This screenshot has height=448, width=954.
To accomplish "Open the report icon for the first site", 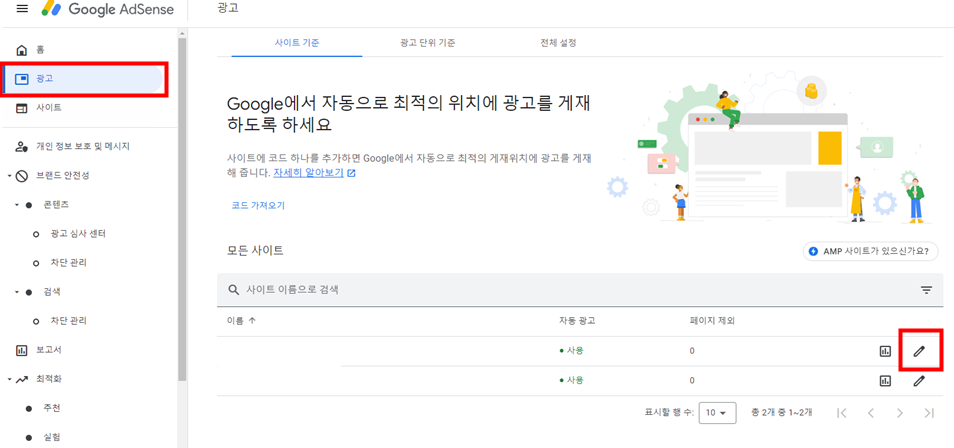I will (x=885, y=351).
